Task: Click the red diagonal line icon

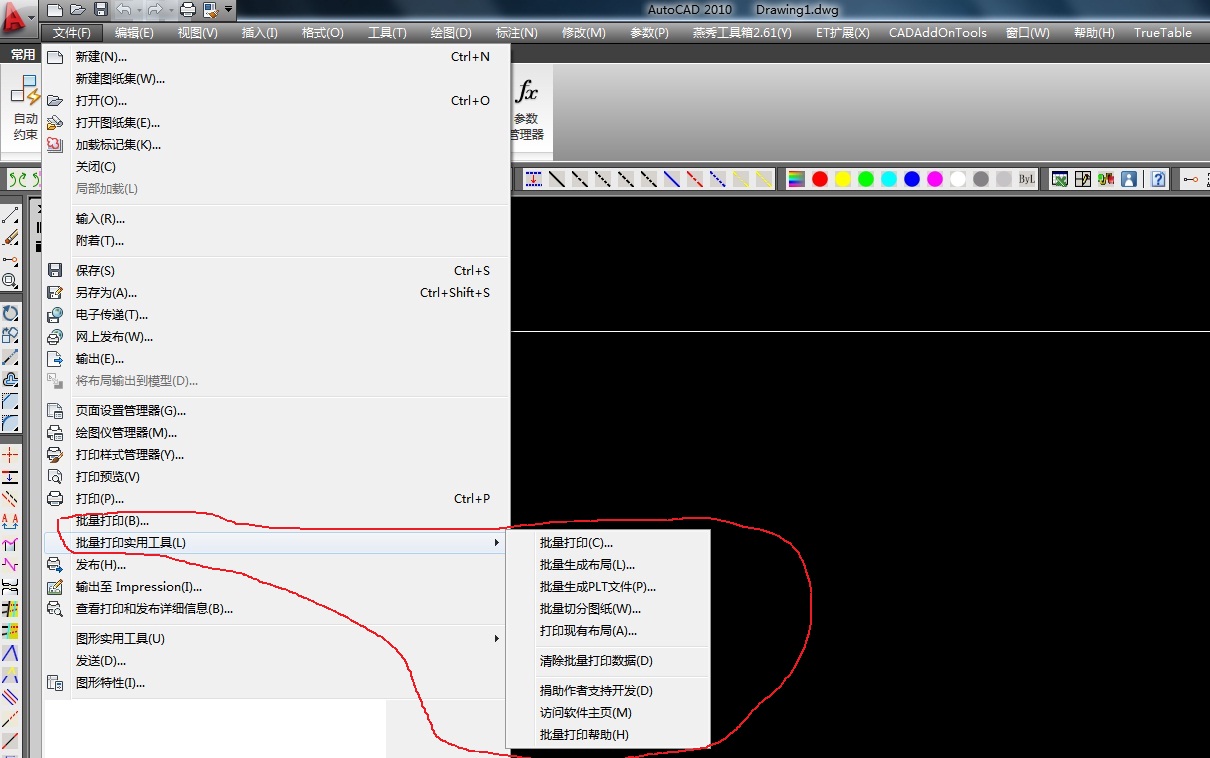Action: tap(695, 179)
